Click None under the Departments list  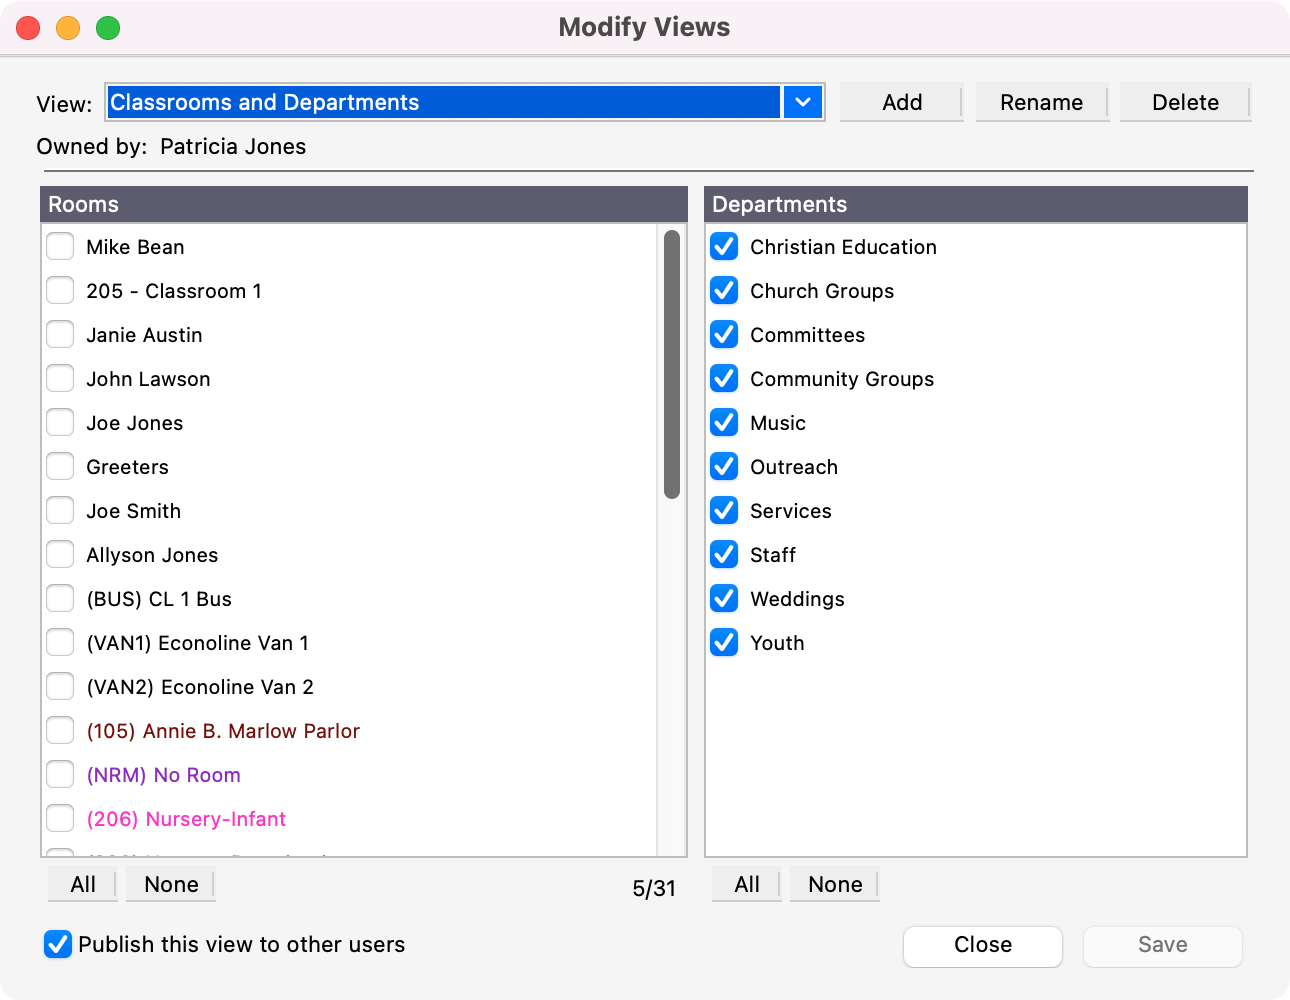pyautogui.click(x=835, y=885)
